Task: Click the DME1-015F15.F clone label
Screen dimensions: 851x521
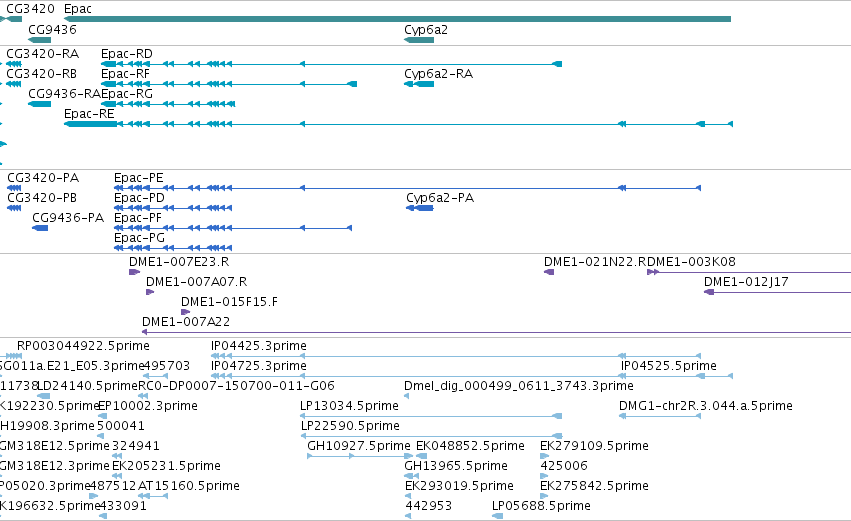Action: pyautogui.click(x=229, y=302)
